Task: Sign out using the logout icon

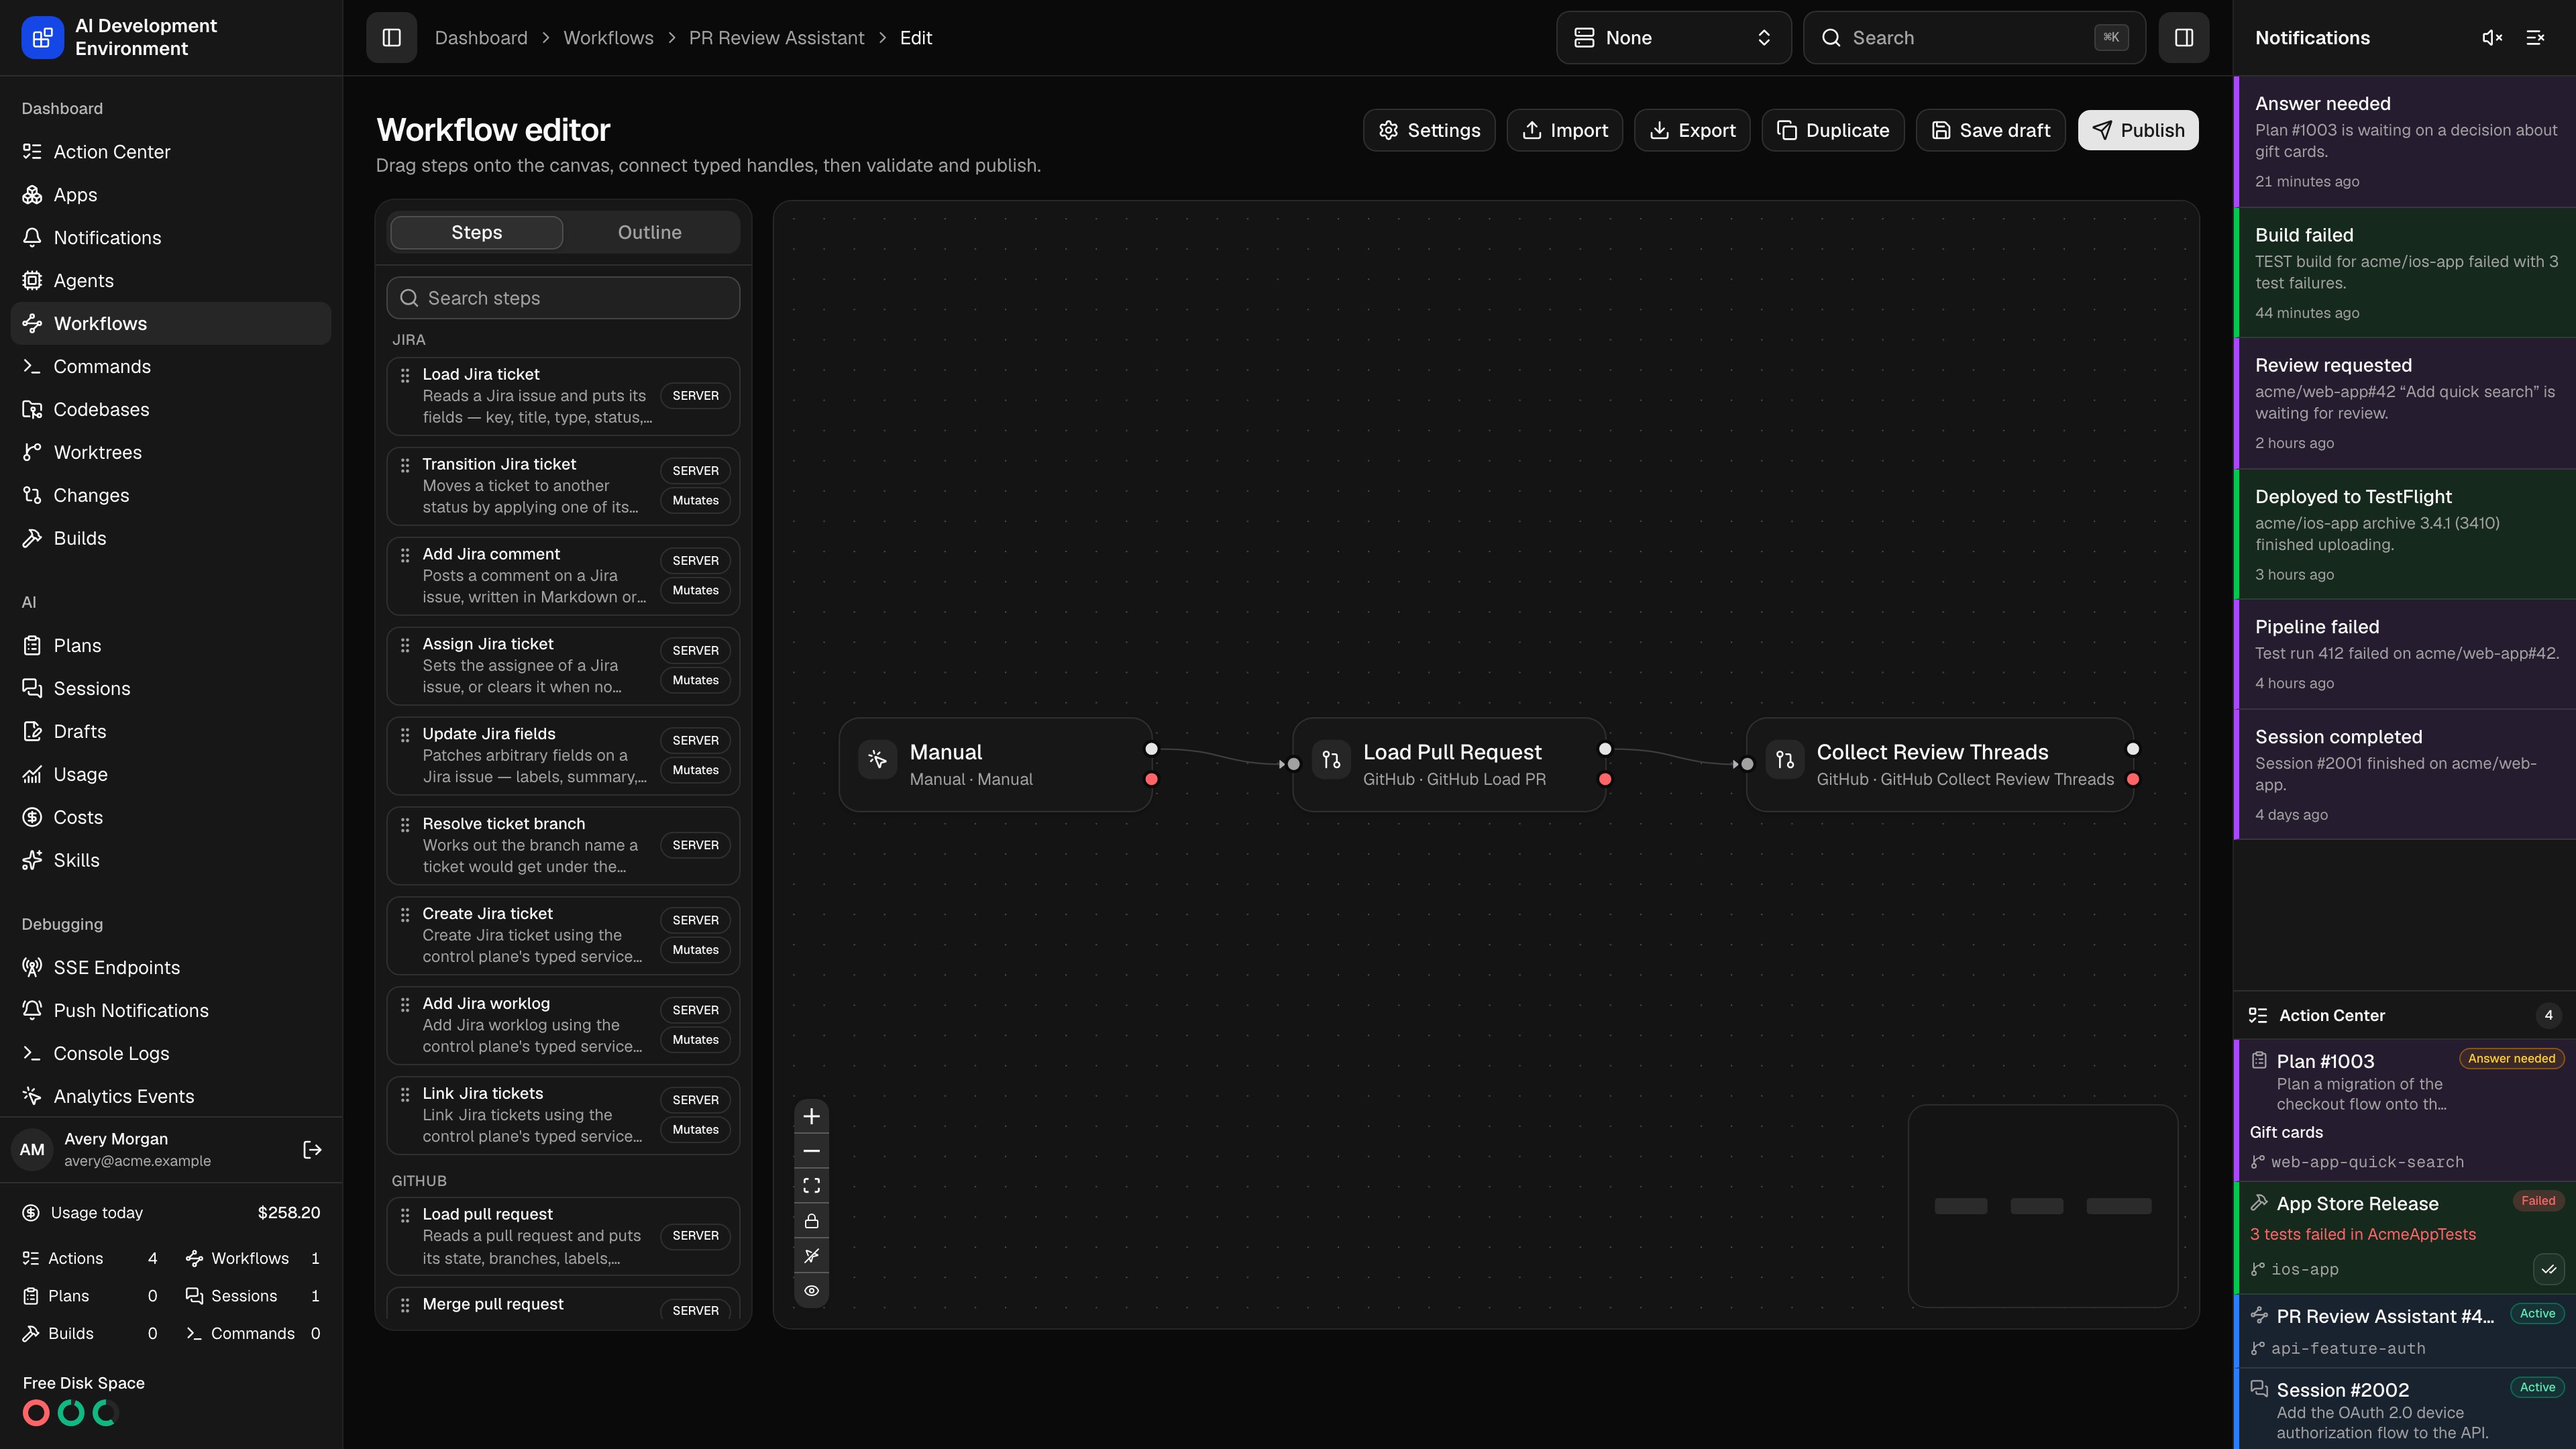Action: (312, 1150)
